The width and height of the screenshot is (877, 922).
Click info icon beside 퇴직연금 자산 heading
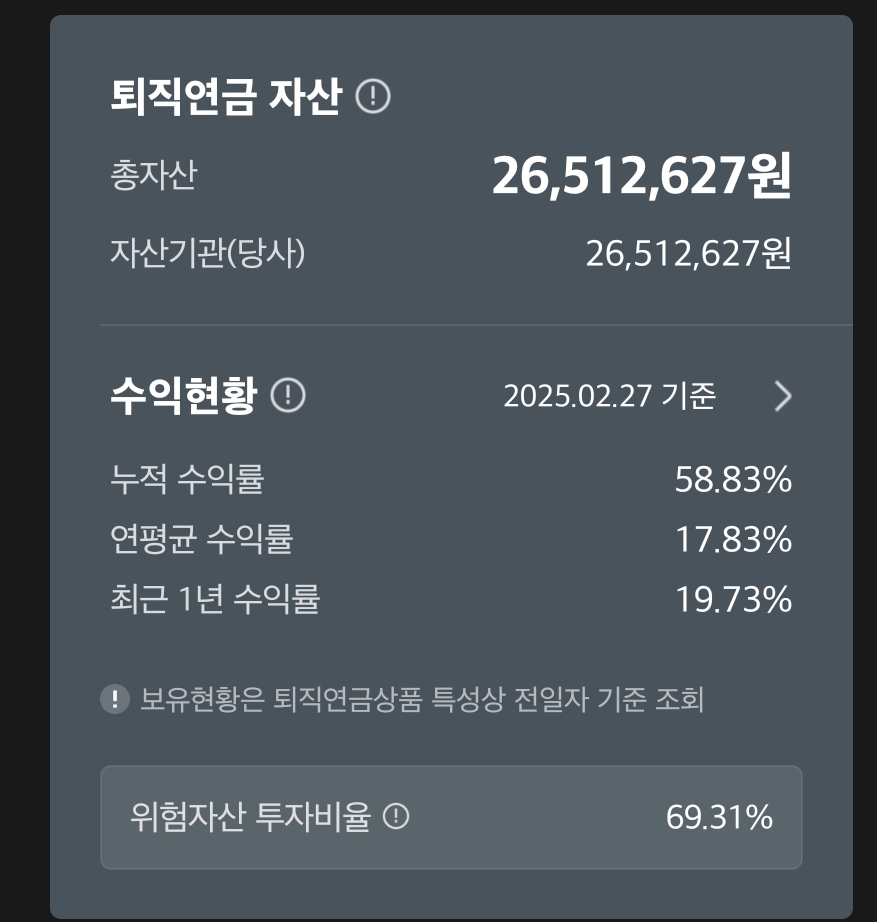[373, 97]
